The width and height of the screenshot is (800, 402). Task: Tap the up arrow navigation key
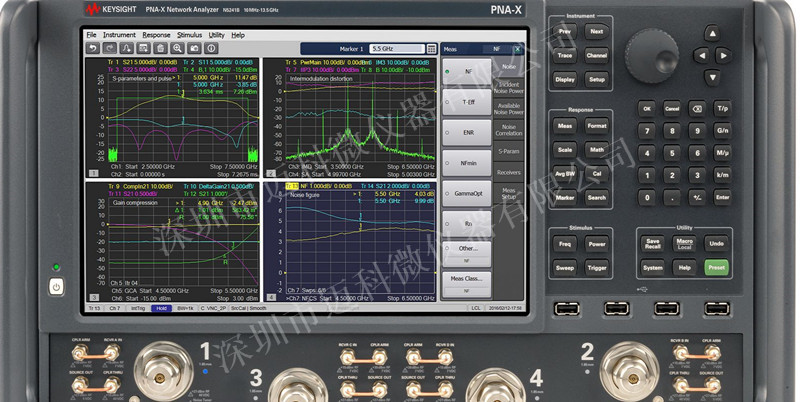point(712,34)
